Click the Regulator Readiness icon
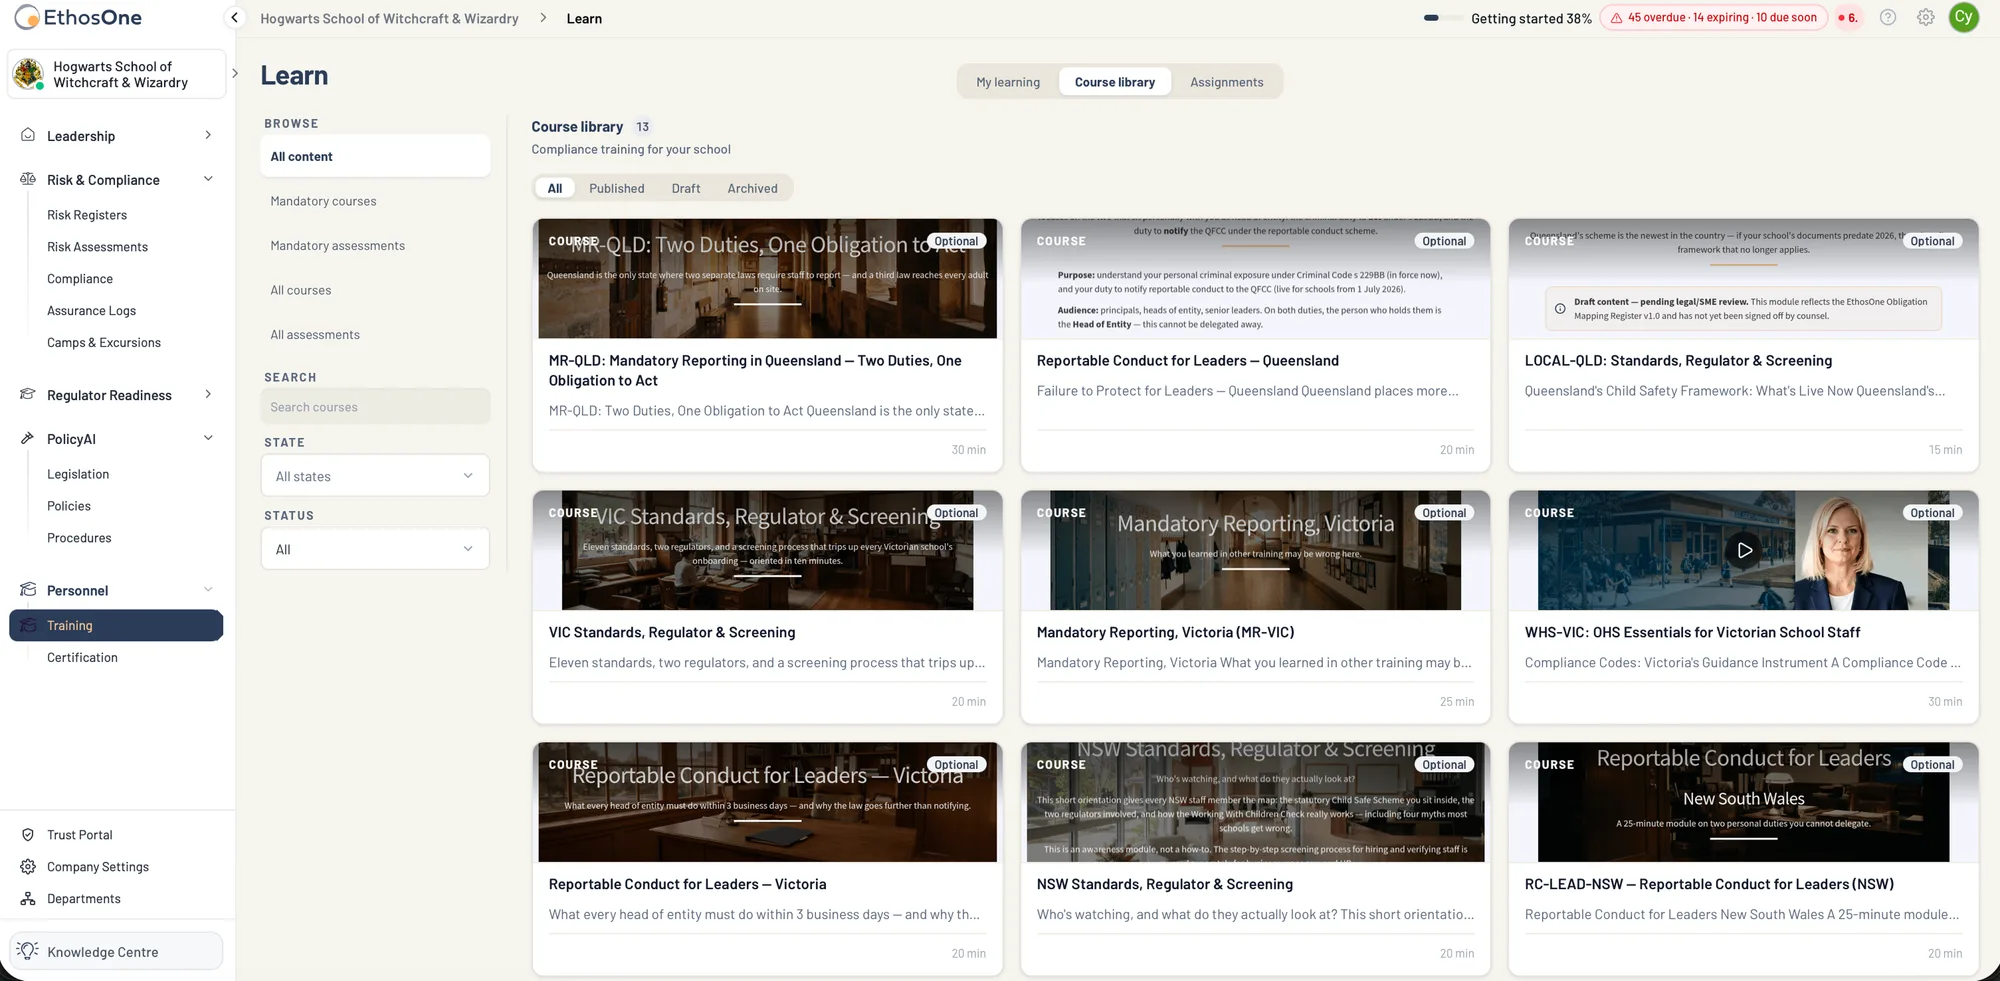This screenshot has width=2000, height=981. 28,394
